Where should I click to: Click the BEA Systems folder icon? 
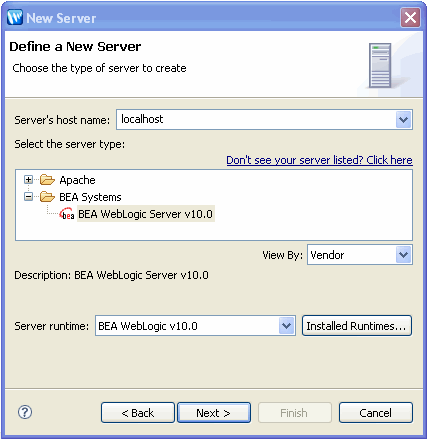click(47, 197)
